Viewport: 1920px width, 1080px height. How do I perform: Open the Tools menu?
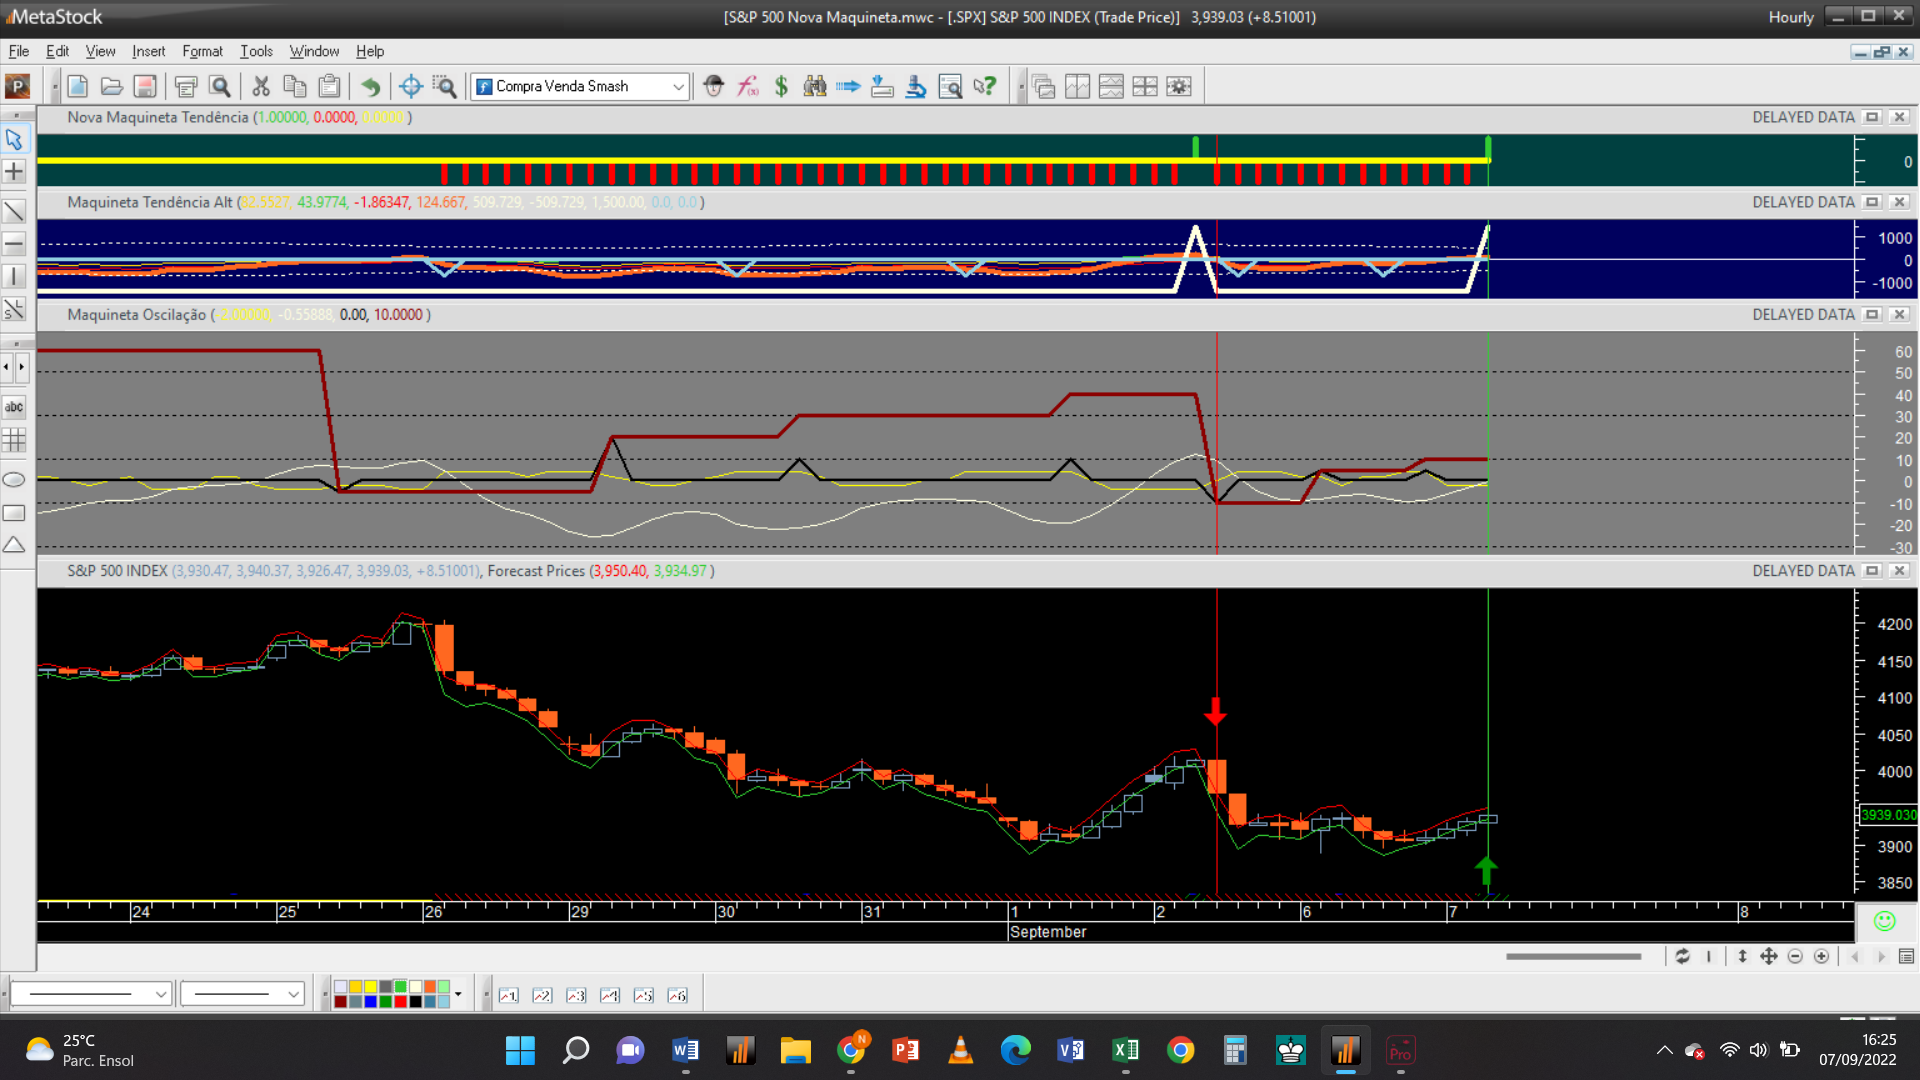(x=256, y=51)
